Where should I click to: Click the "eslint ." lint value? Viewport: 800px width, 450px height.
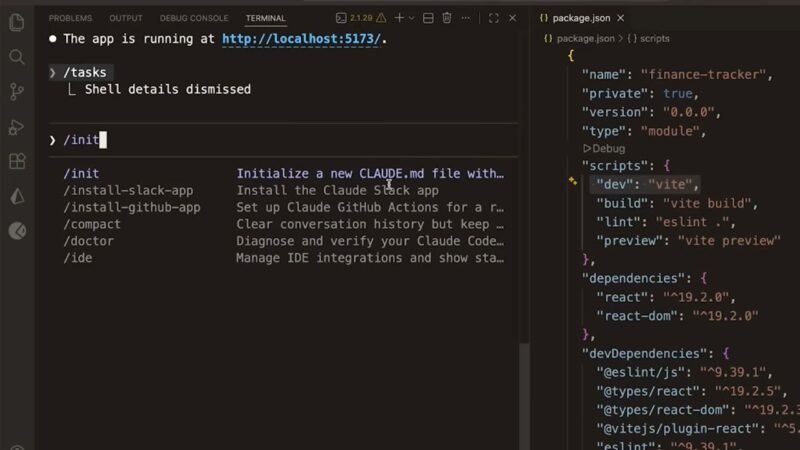[x=692, y=222]
